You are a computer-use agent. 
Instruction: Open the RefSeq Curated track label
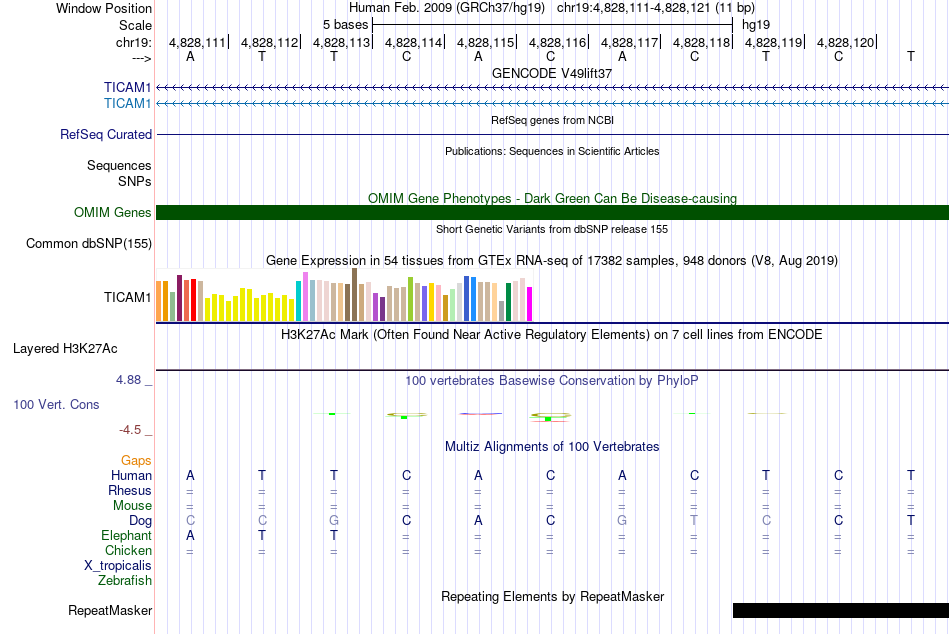(106, 135)
